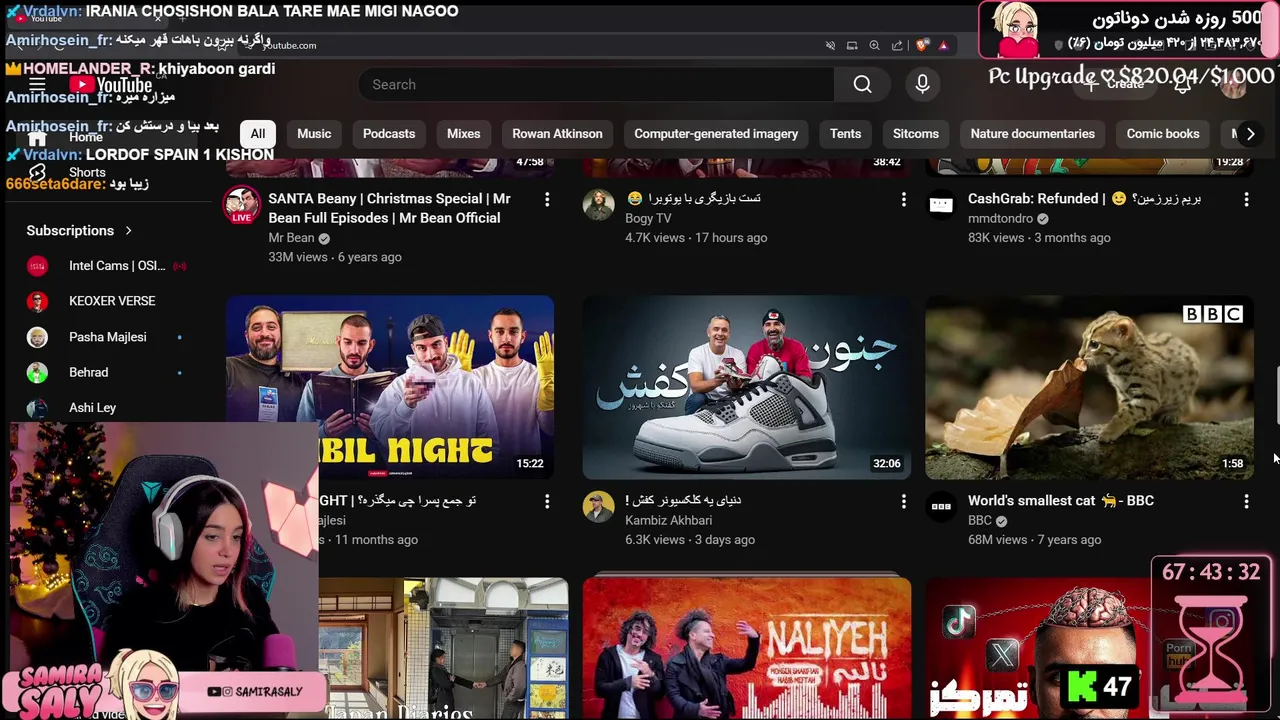This screenshot has width=1280, height=720.
Task: Play the sneaker thumbnail video 32:06
Action: coord(747,387)
